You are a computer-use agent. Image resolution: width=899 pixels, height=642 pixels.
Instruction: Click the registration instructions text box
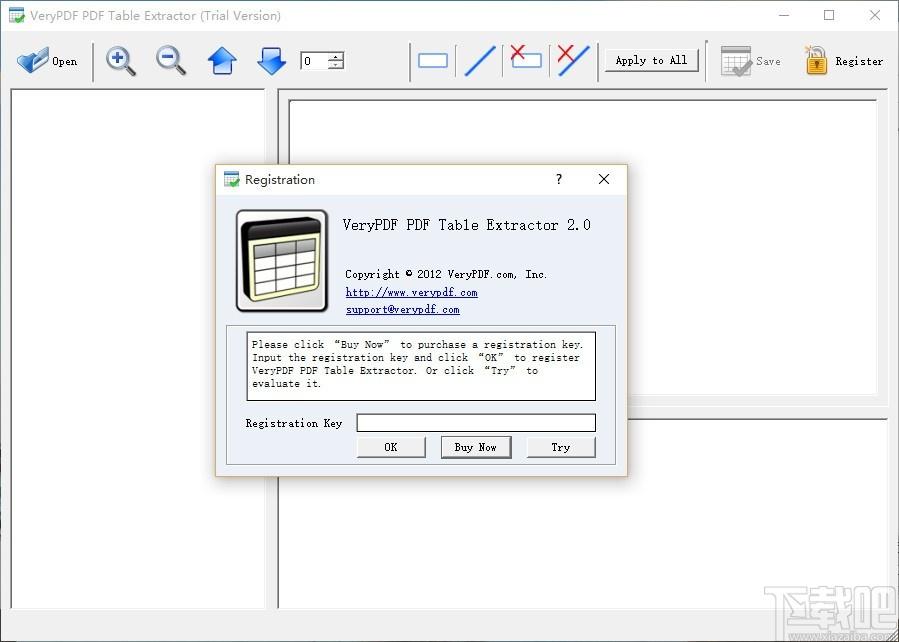tap(421, 366)
